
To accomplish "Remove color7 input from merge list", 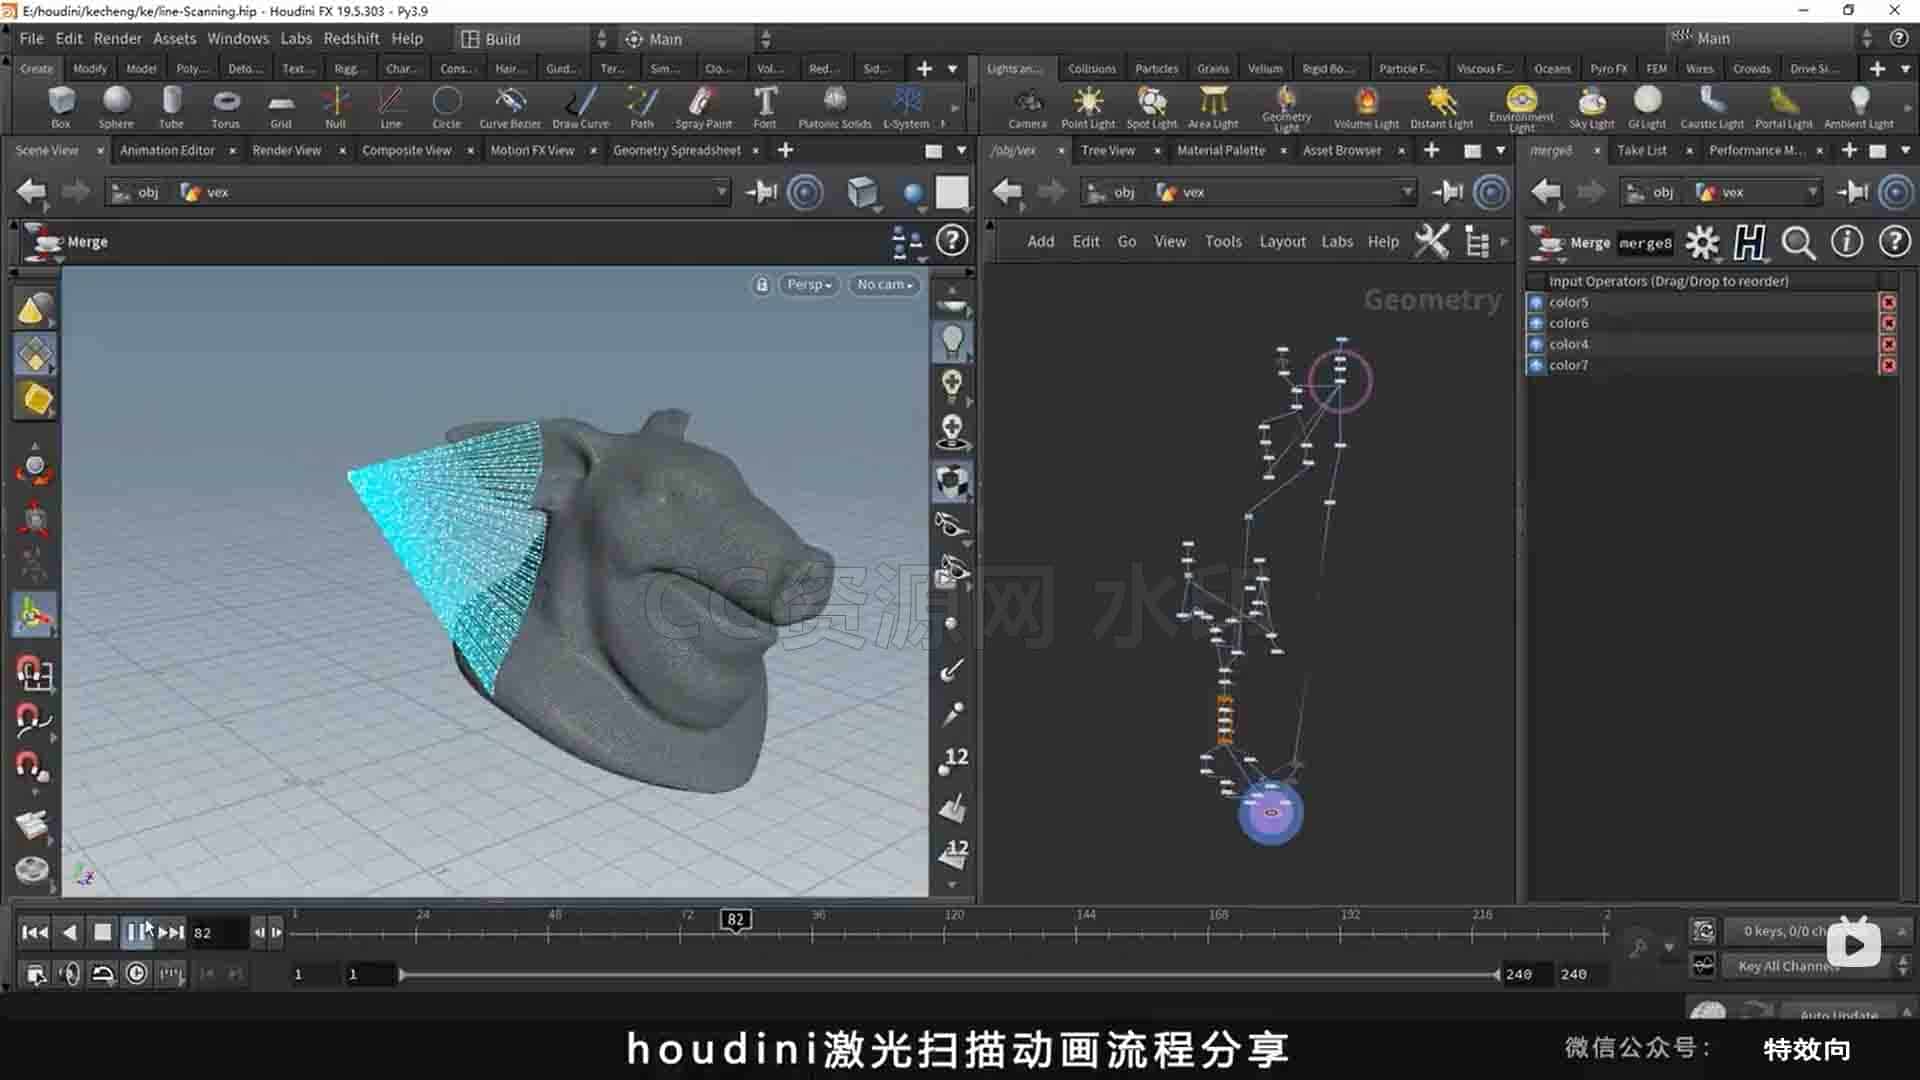I will (x=1888, y=365).
